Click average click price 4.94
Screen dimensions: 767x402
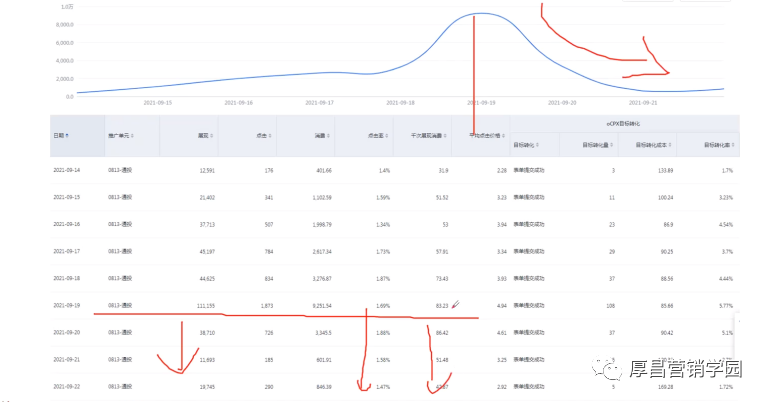[x=501, y=306]
